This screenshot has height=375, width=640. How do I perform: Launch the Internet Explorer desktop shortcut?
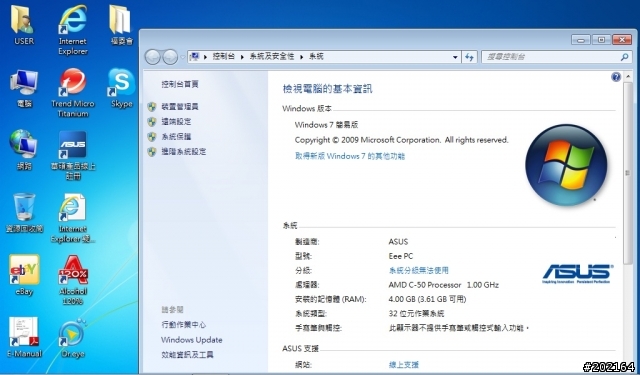pyautogui.click(x=73, y=29)
